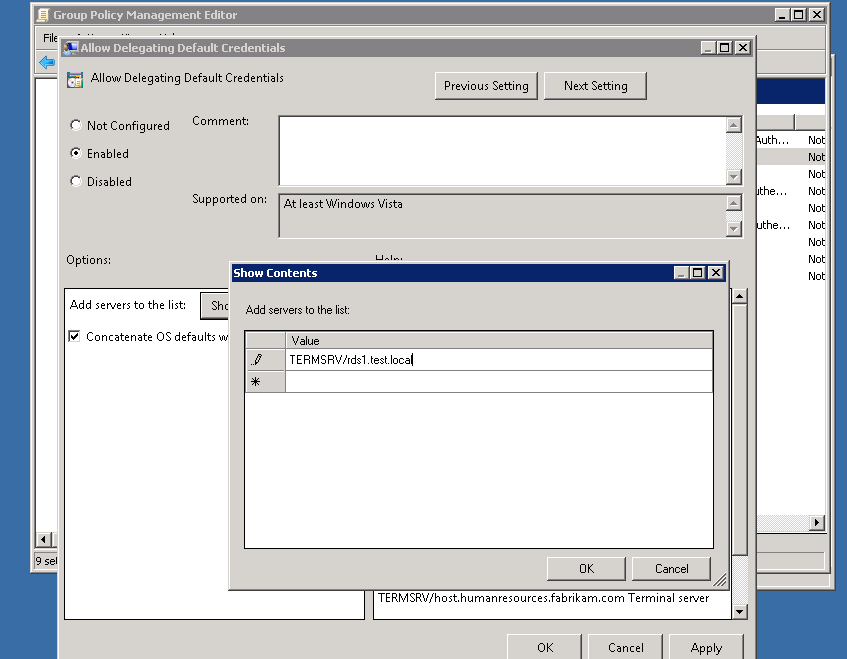The height and width of the screenshot is (659, 847).
Task: Minimize the Show Contents dialog
Action: (x=681, y=273)
